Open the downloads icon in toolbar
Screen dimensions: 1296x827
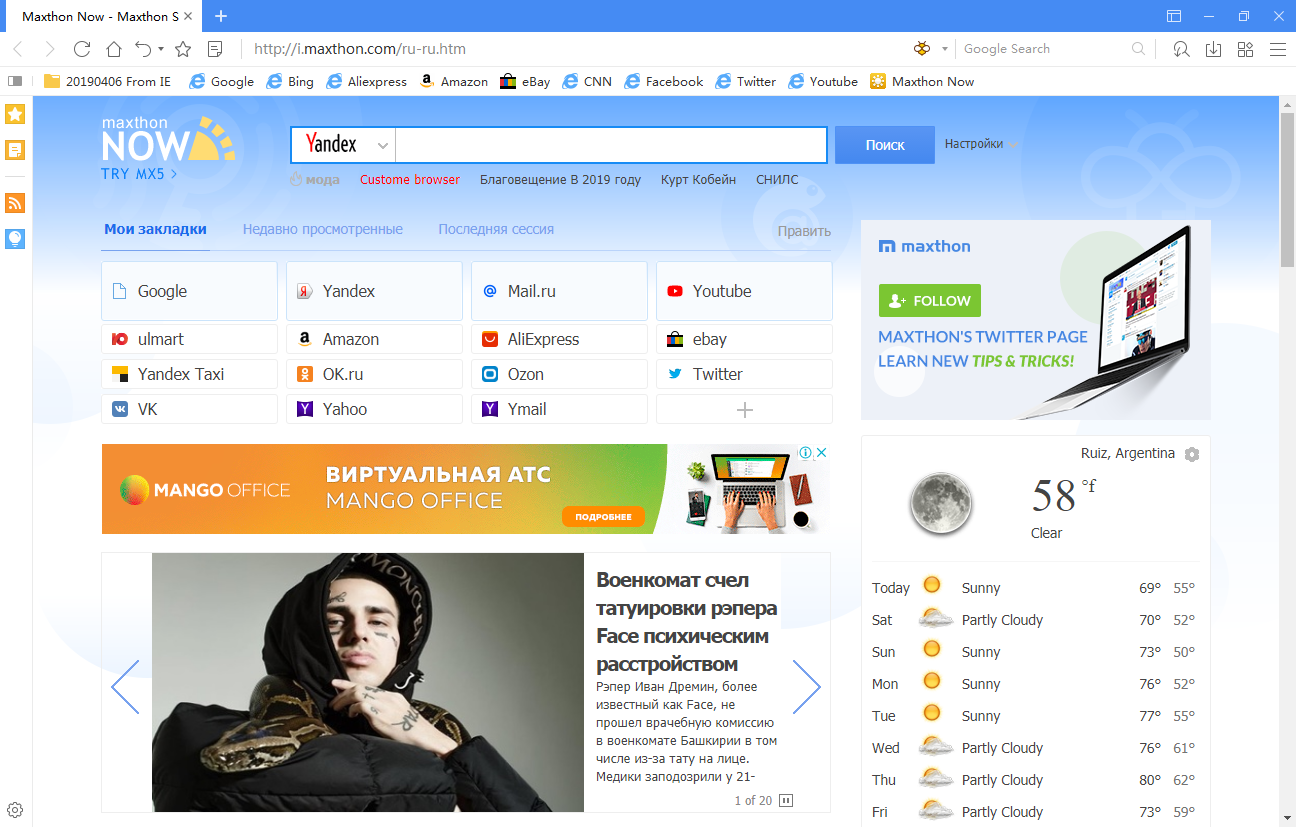(x=1214, y=49)
